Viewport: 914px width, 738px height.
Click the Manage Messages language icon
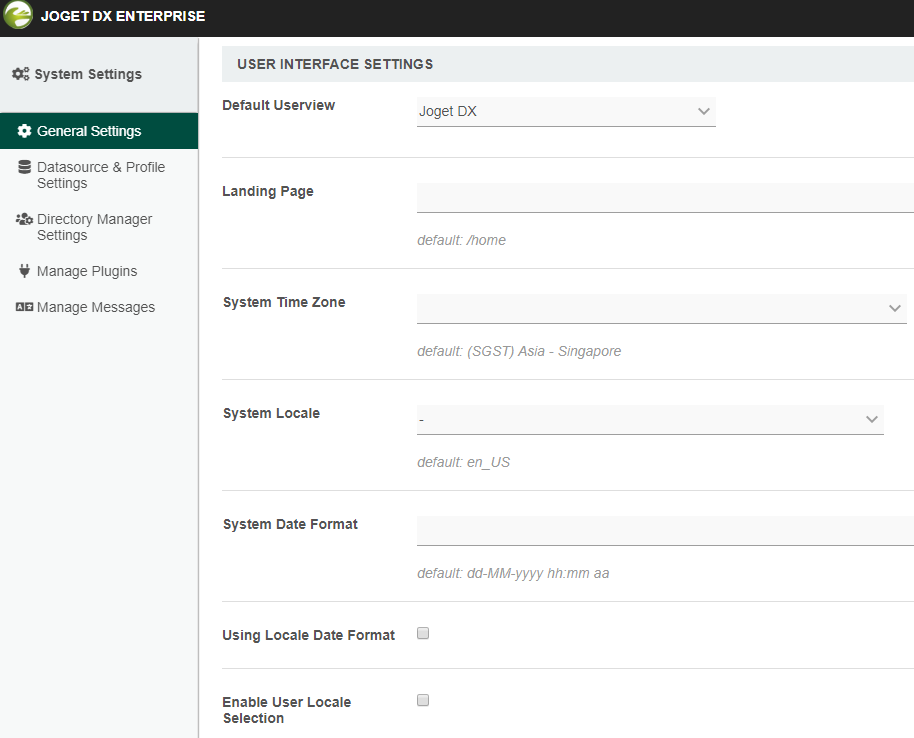[x=25, y=307]
